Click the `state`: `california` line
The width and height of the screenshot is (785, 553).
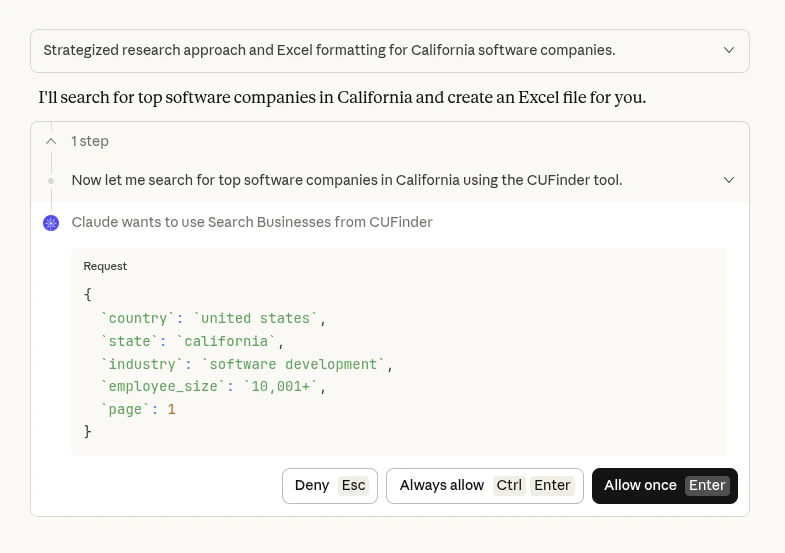[x=192, y=341]
